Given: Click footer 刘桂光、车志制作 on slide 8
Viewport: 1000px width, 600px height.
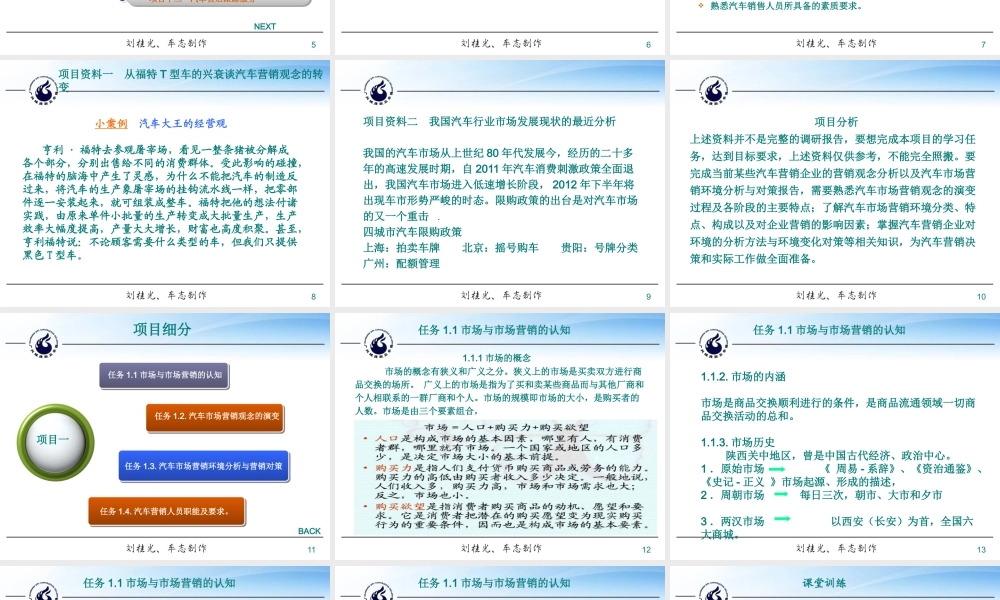Looking at the screenshot, I should coord(166,295).
